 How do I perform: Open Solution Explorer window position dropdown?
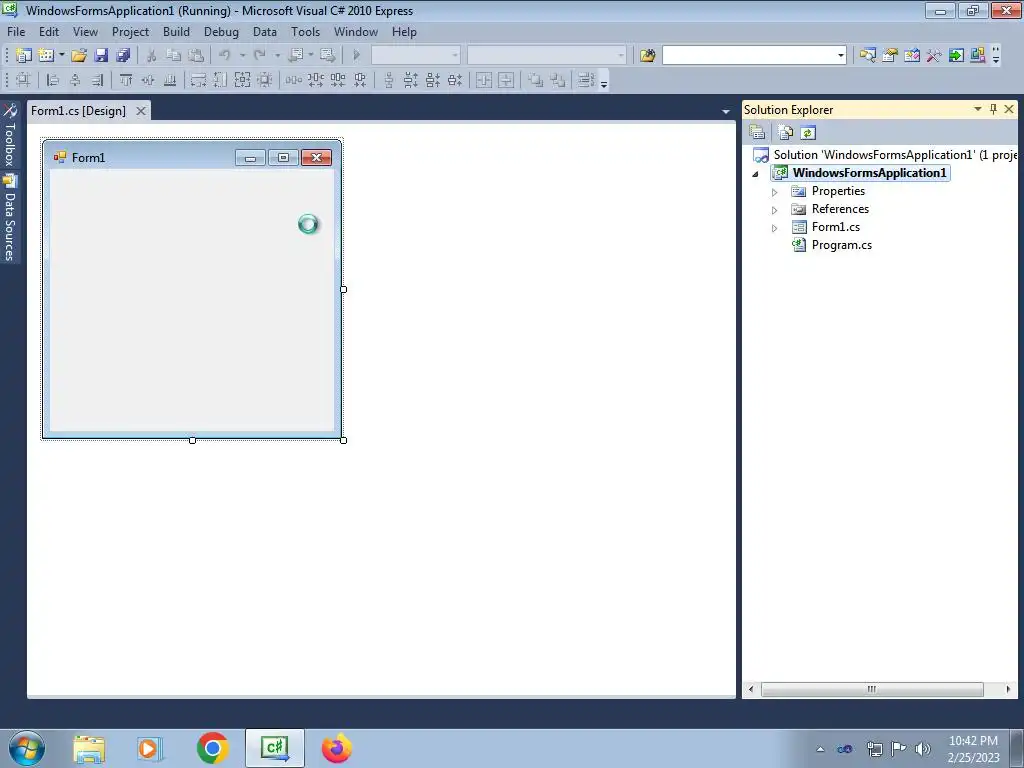(x=978, y=109)
